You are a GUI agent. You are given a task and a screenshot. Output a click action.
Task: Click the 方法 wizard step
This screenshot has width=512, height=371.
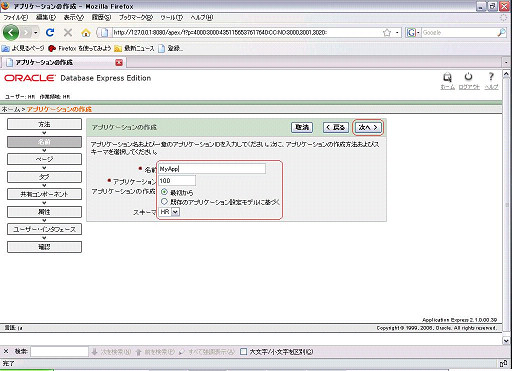point(44,124)
